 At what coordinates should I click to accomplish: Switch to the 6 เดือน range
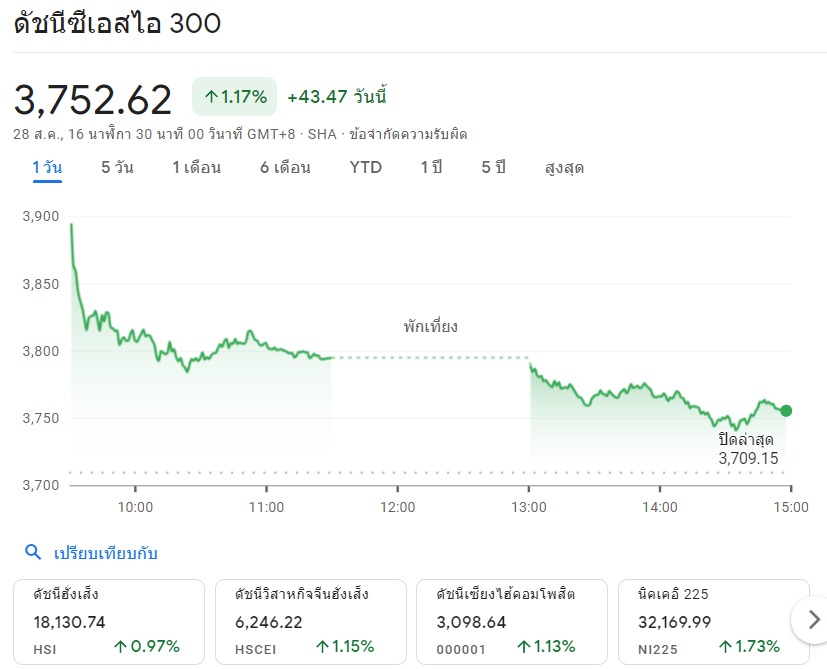(x=285, y=167)
